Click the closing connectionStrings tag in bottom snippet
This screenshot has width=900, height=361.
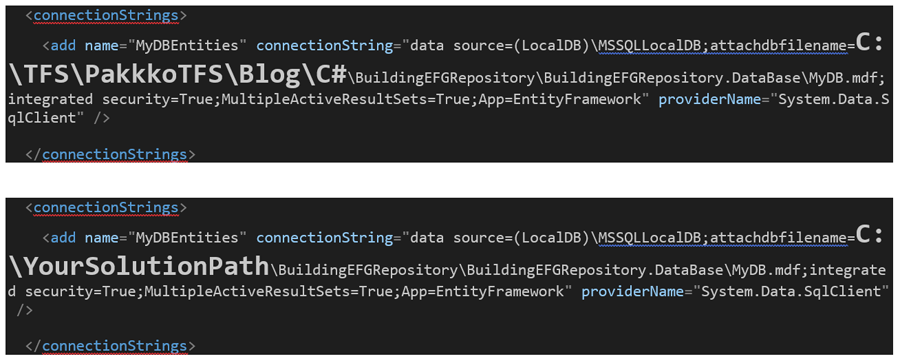(x=110, y=346)
